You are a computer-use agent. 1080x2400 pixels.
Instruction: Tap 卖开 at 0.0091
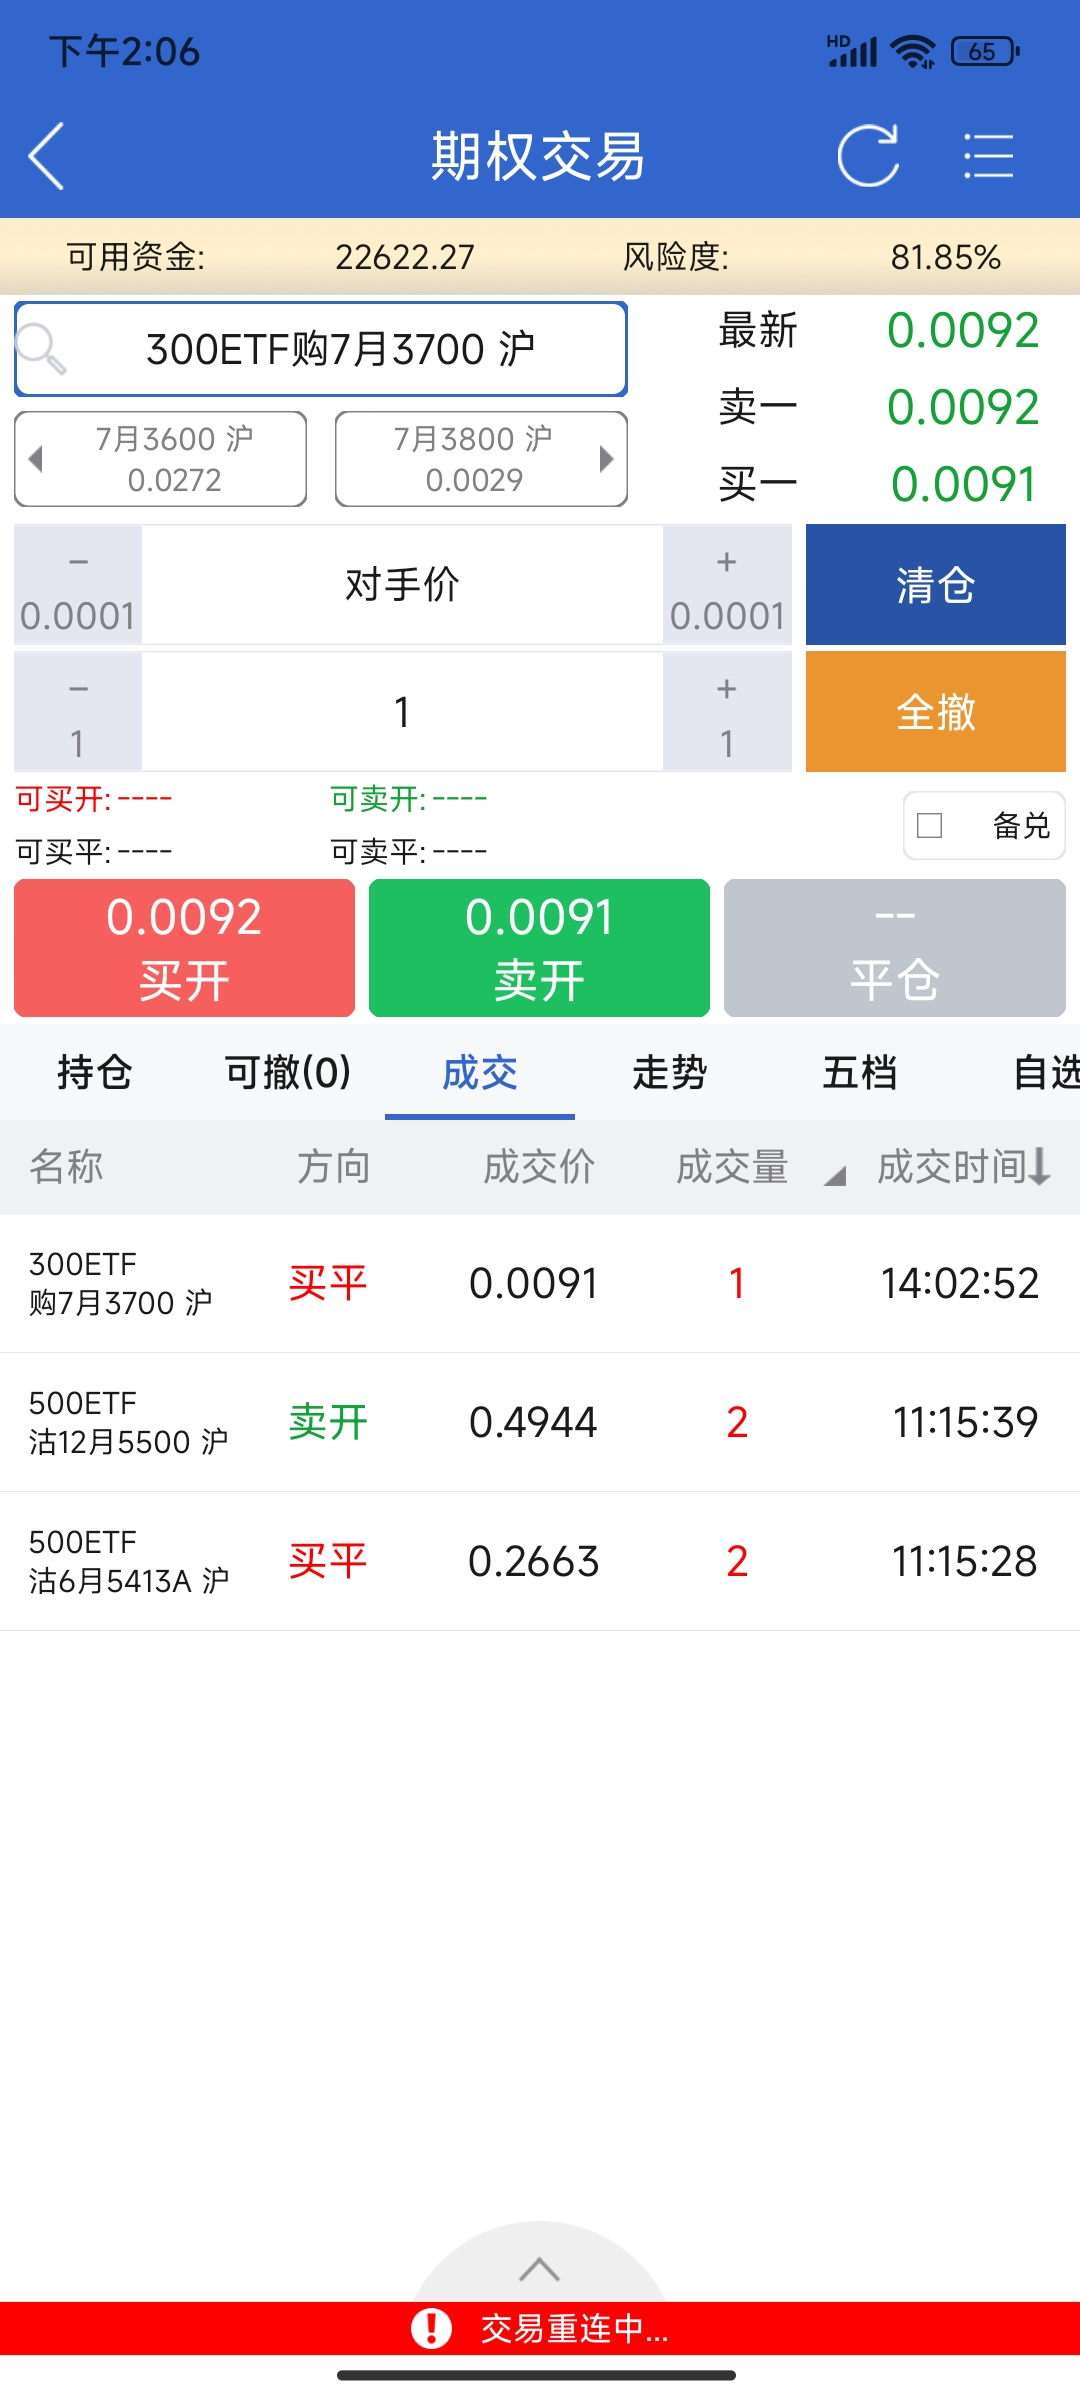click(539, 948)
